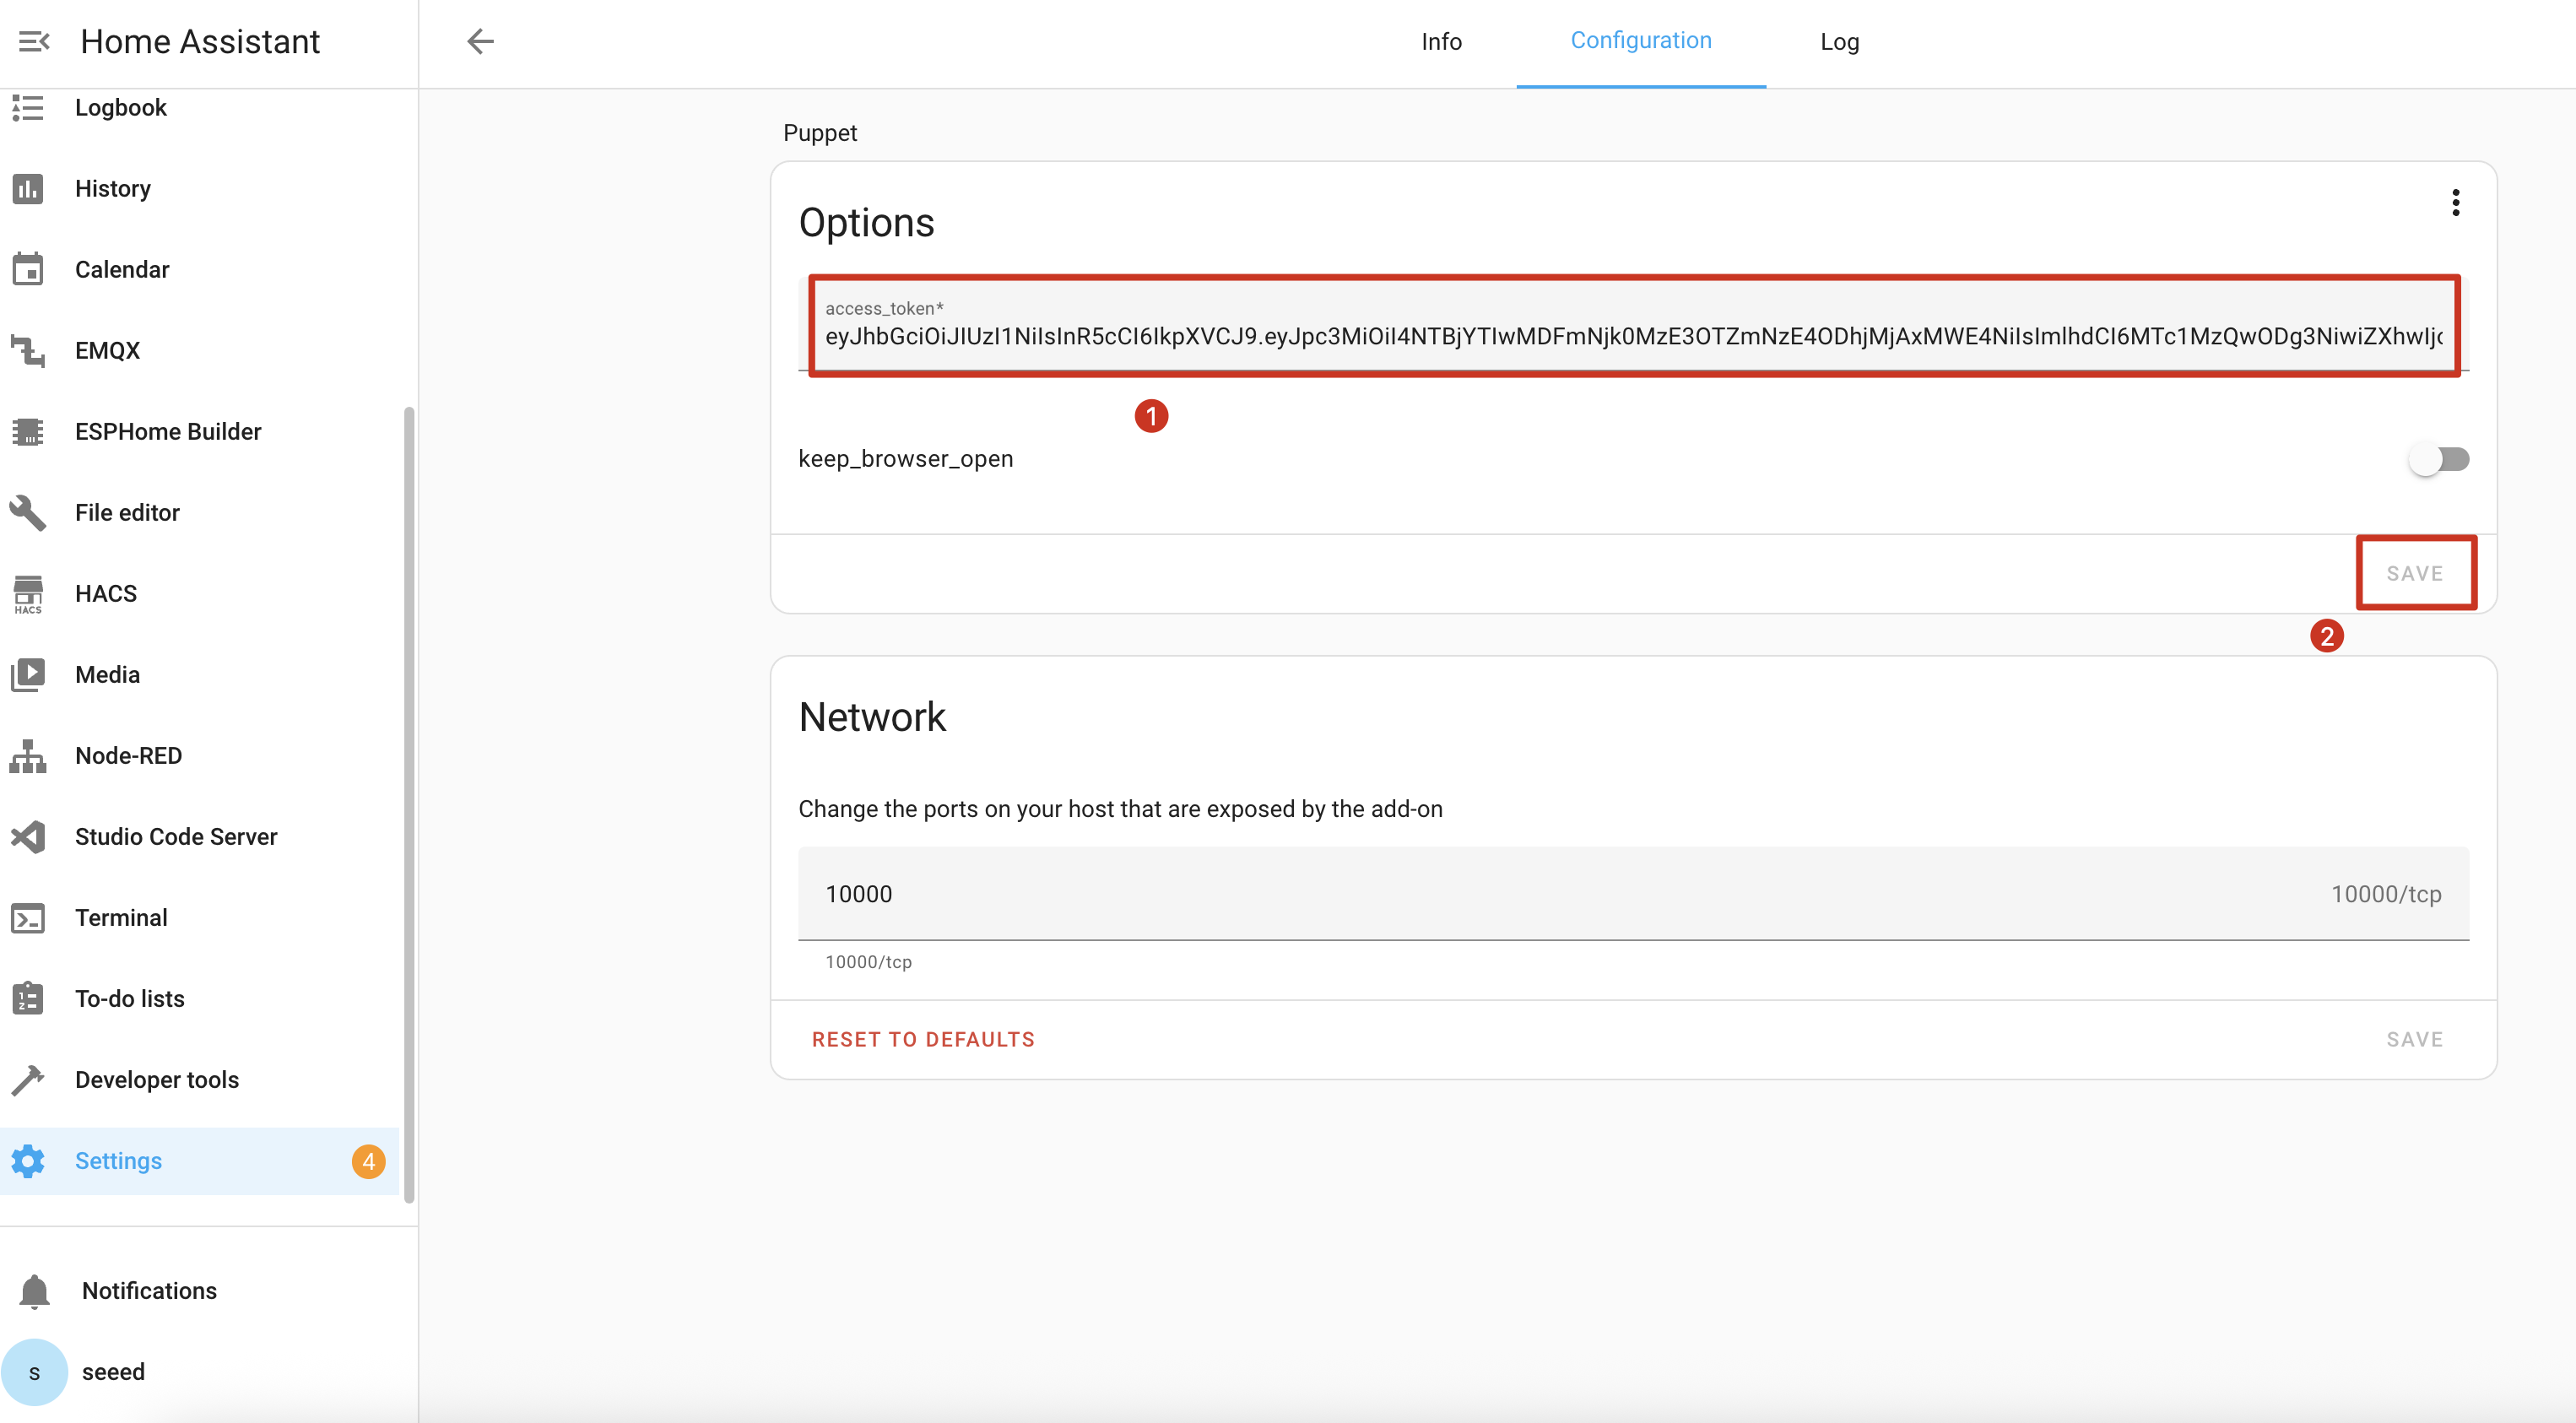Switch to the Info tab

[x=1441, y=41]
